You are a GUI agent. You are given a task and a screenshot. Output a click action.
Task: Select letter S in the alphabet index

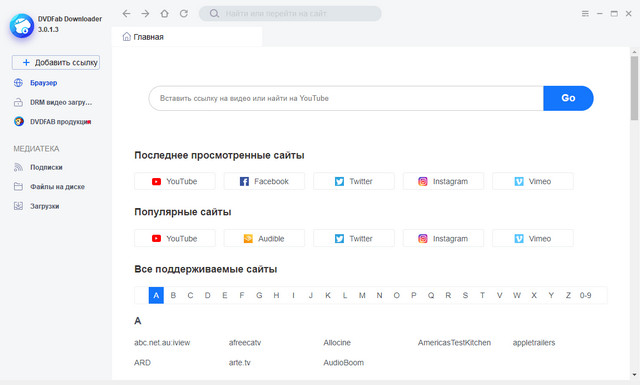(465, 295)
